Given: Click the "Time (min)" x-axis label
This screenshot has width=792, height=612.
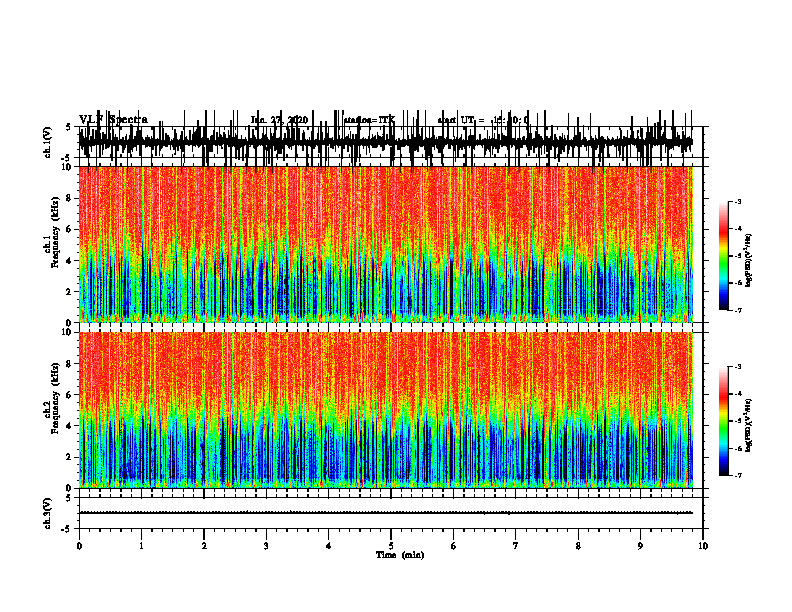Looking at the screenshot, I should pyautogui.click(x=400, y=555).
